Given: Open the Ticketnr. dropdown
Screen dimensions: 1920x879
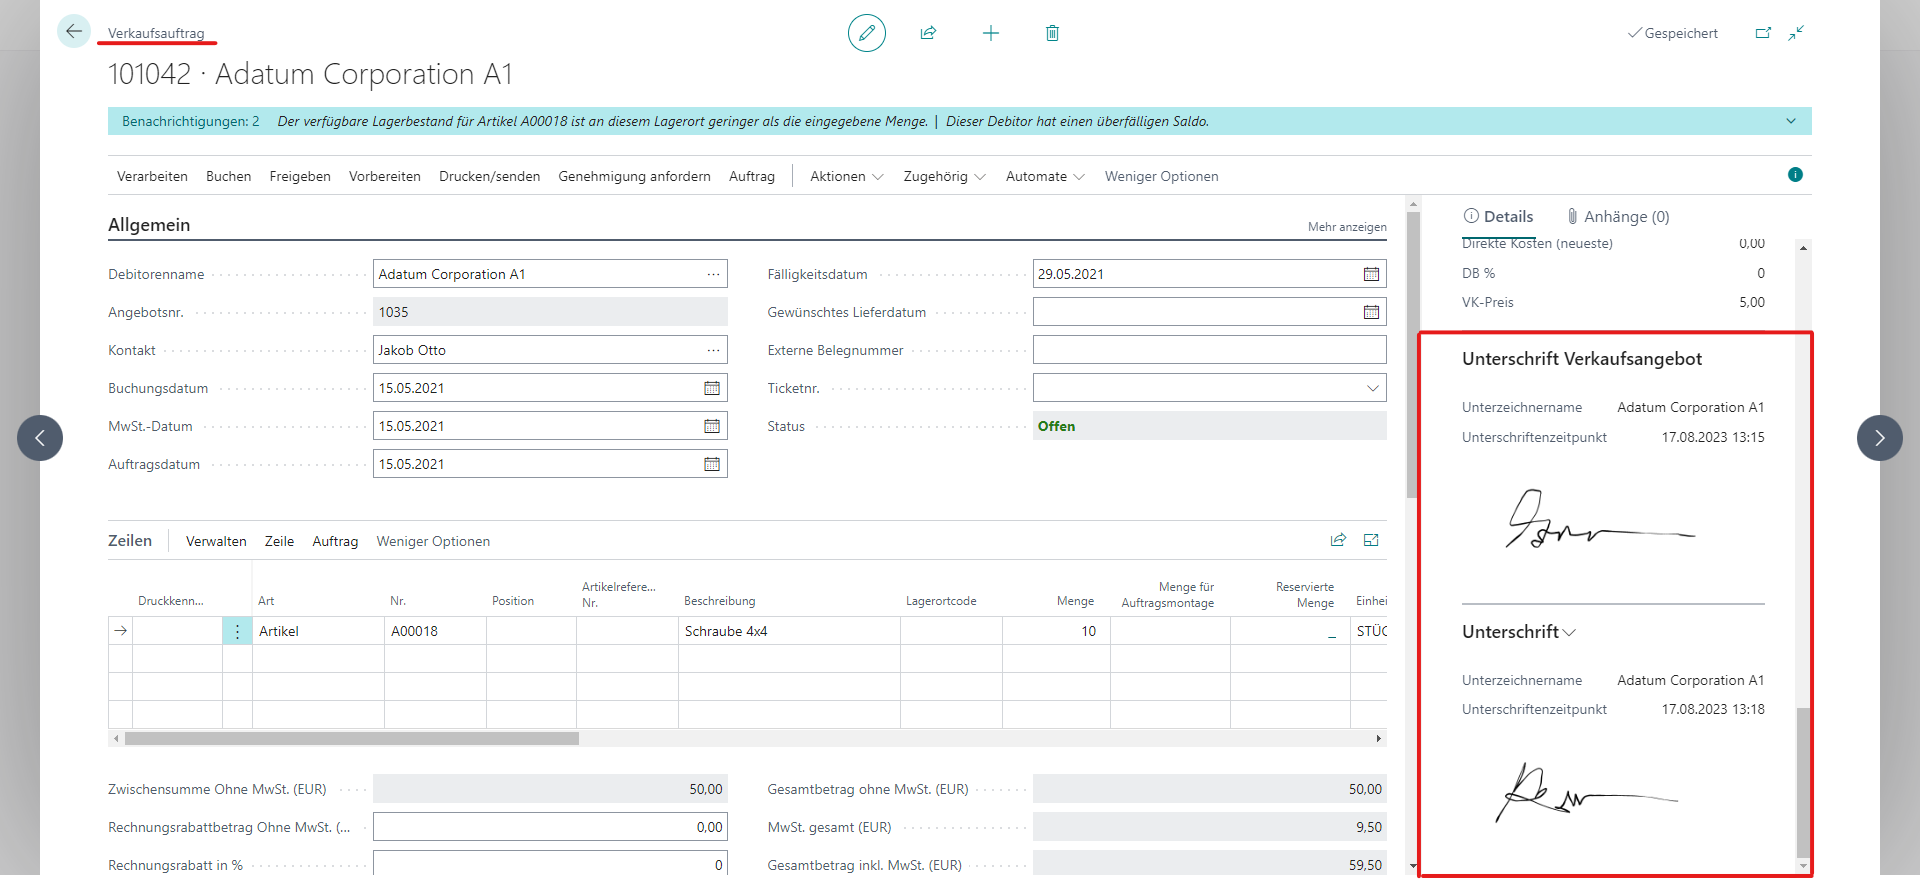Looking at the screenshot, I should click(x=1372, y=388).
